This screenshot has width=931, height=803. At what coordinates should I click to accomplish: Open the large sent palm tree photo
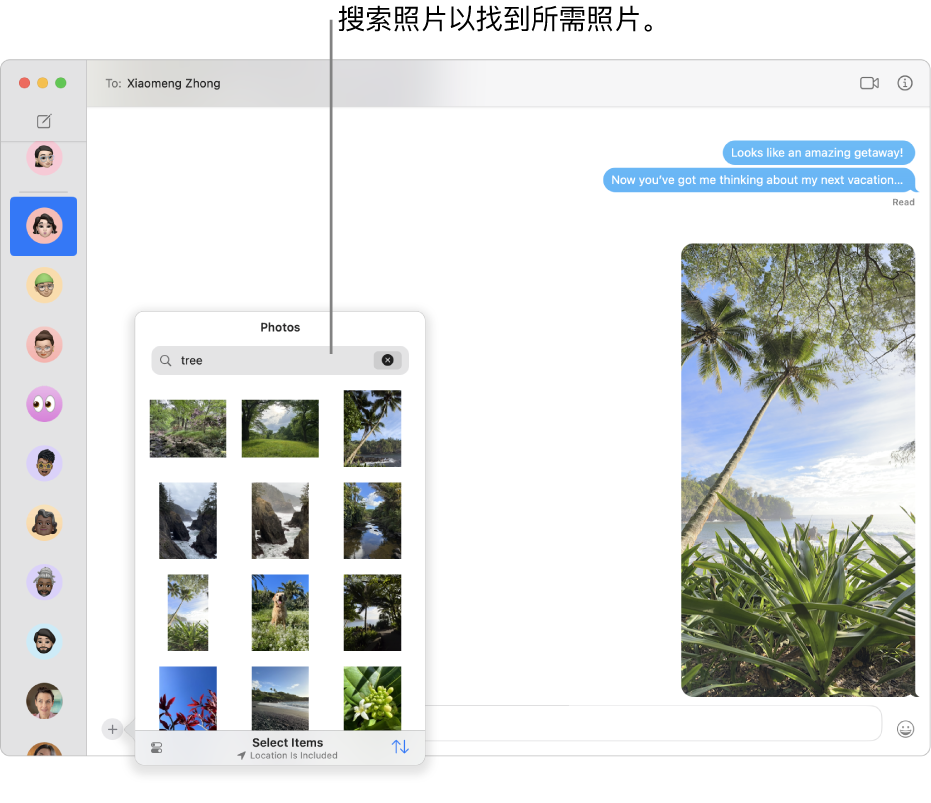pos(797,470)
